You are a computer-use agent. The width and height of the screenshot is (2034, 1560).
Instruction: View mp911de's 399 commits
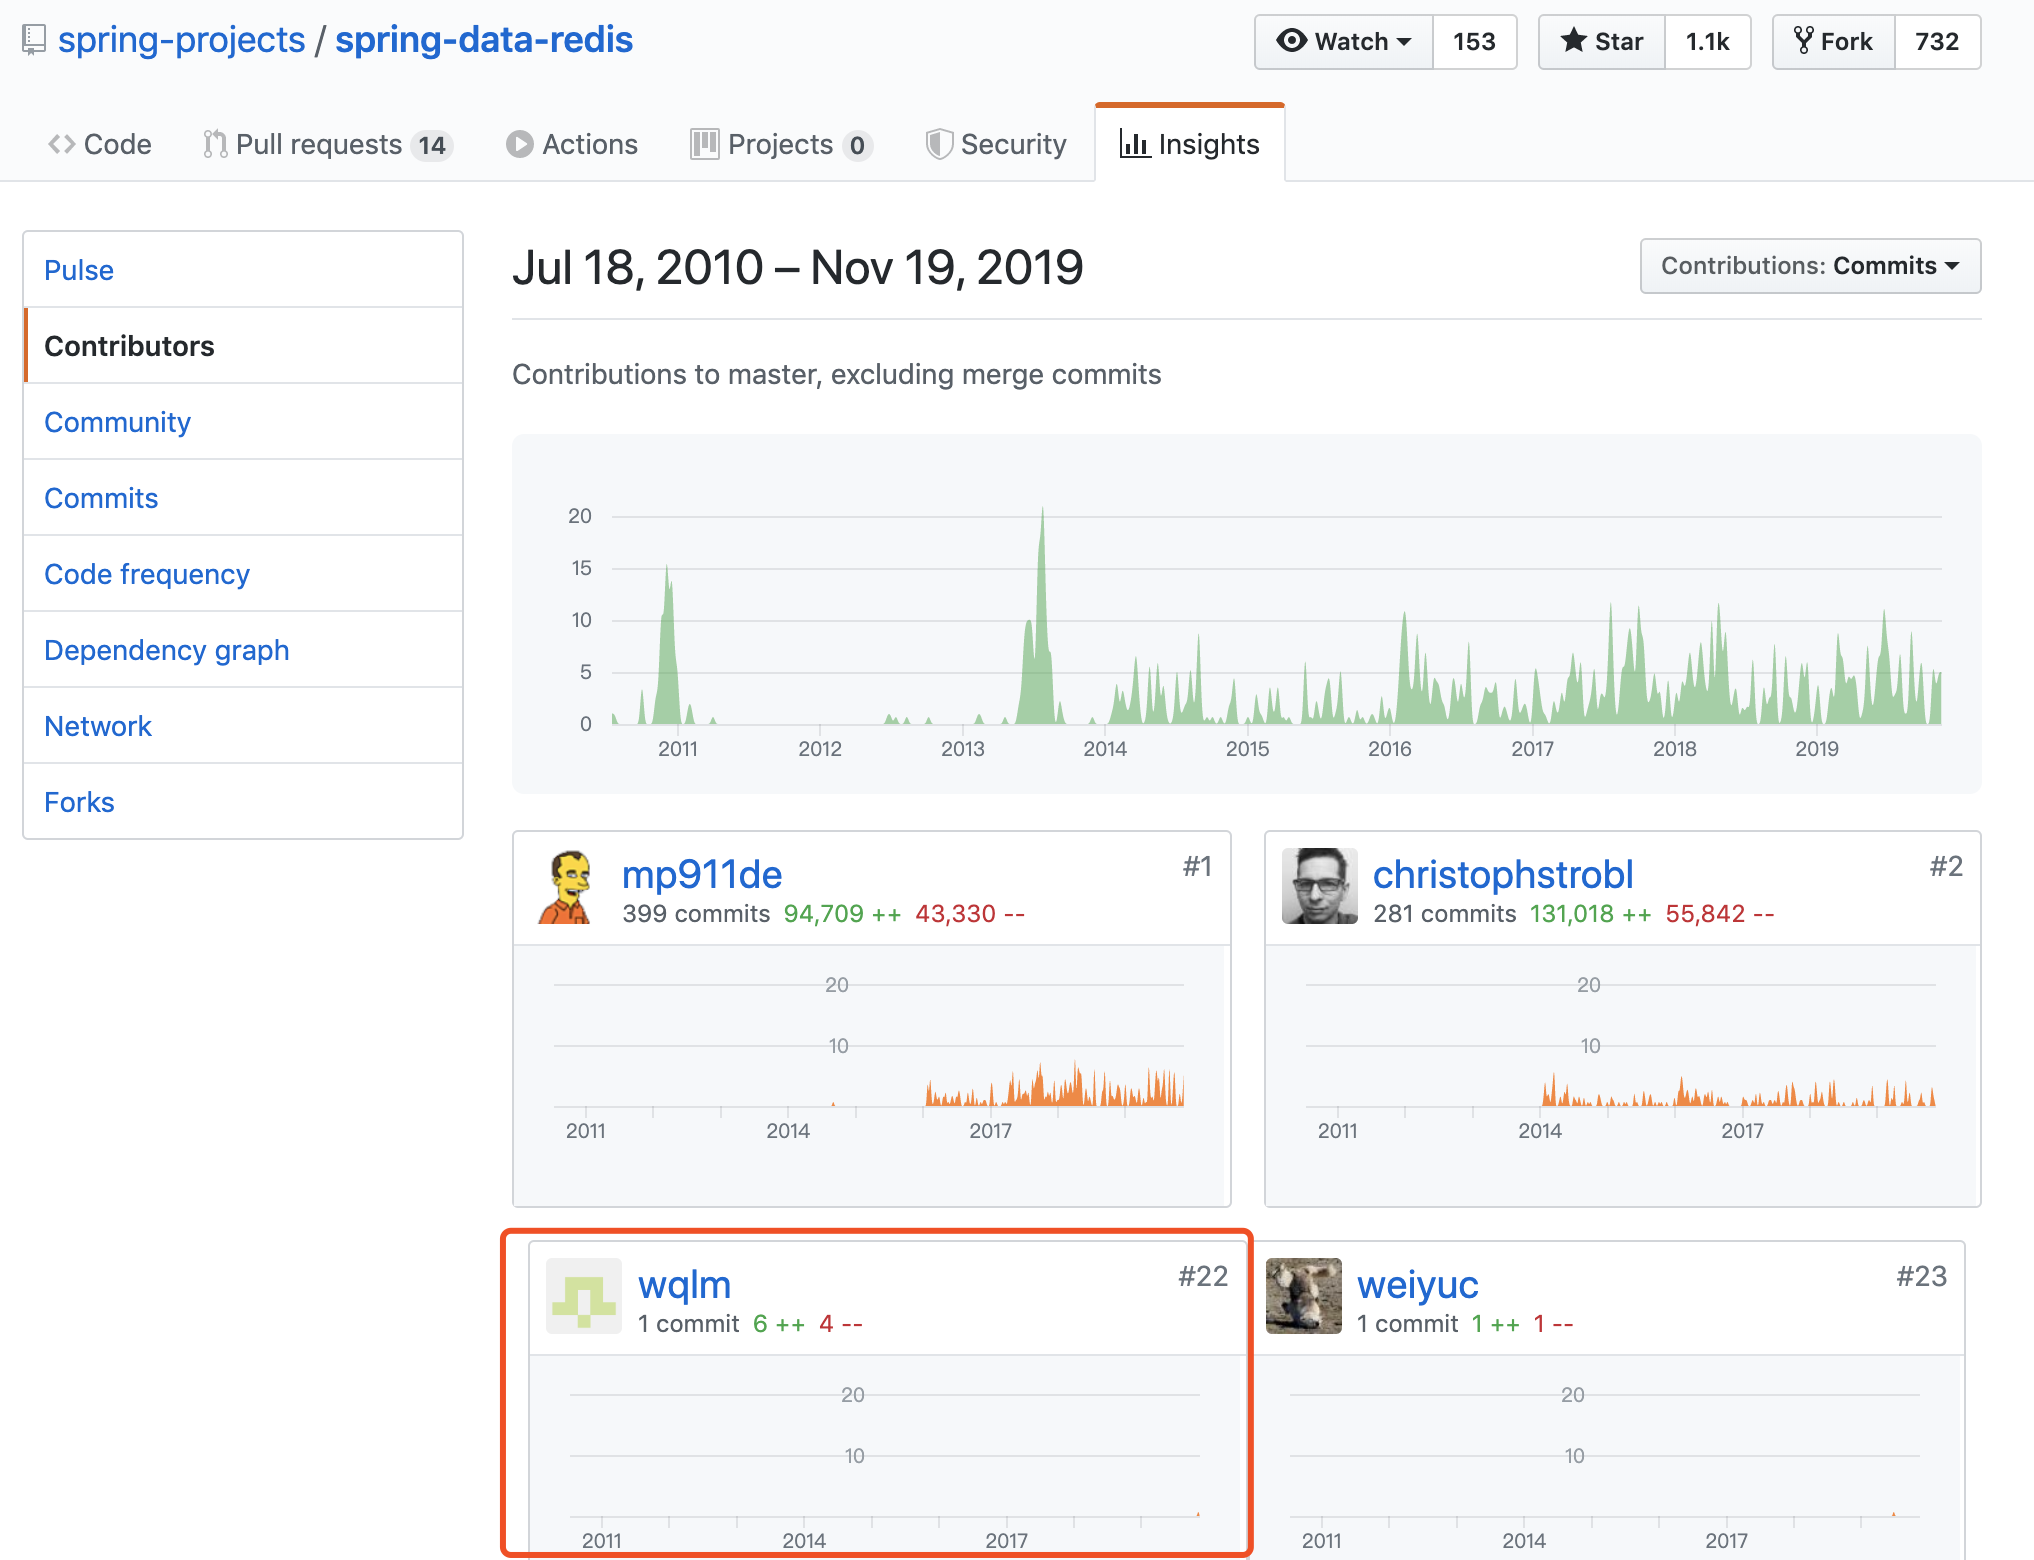[696, 914]
